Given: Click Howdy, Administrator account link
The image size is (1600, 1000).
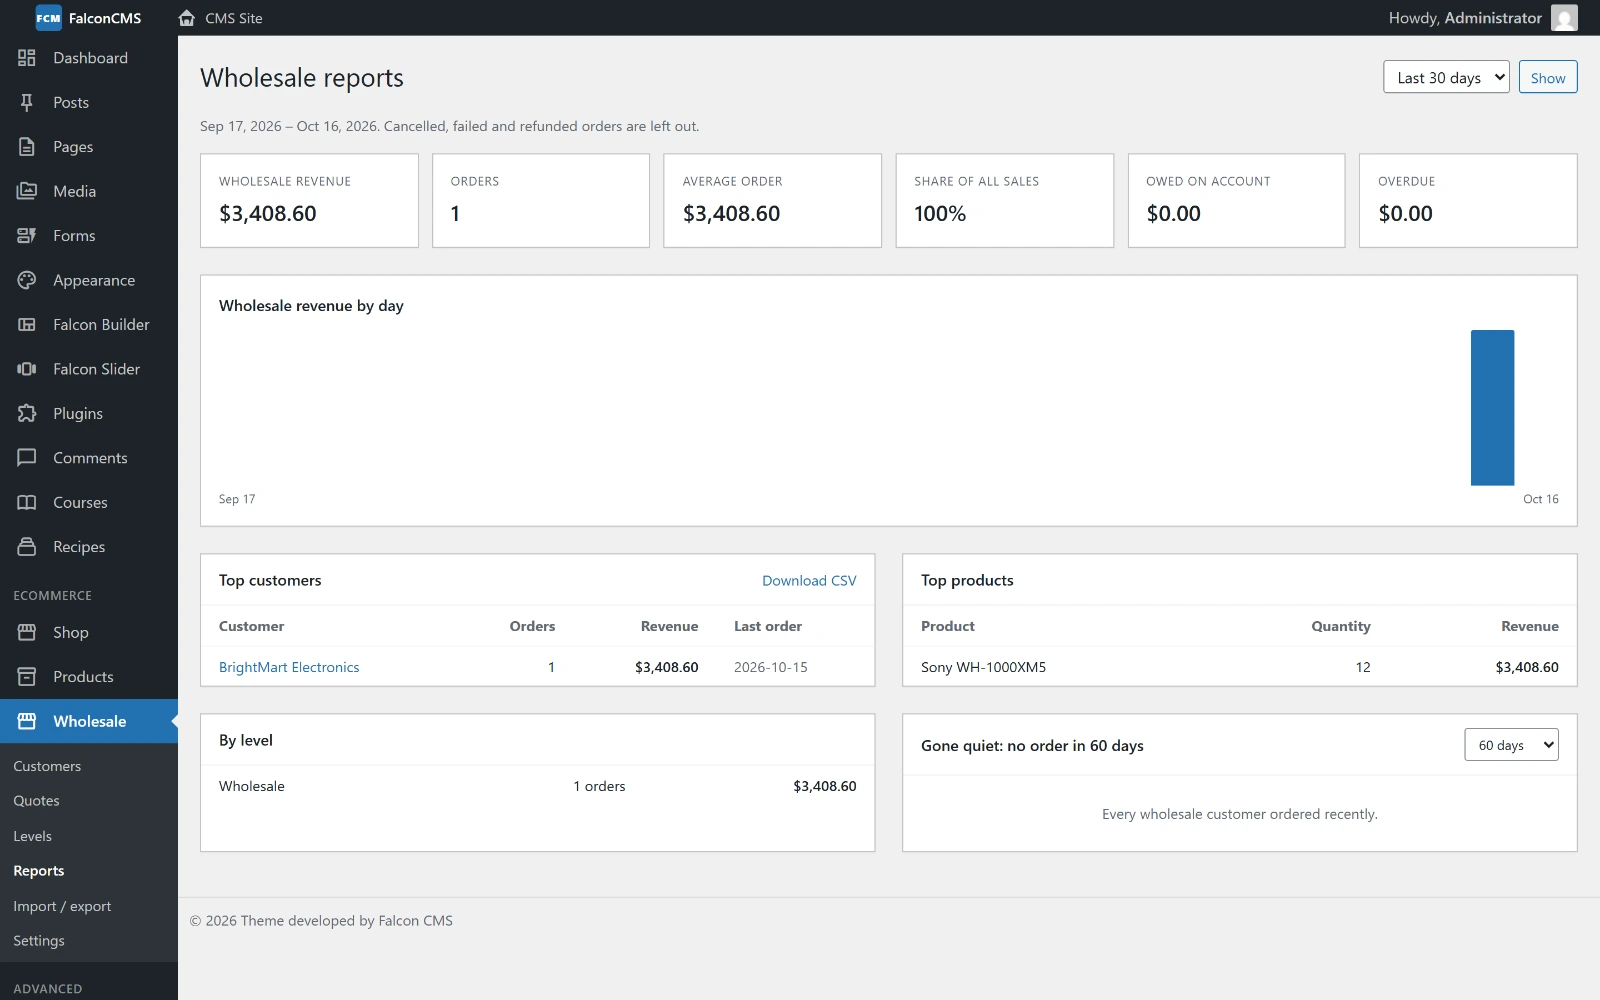Looking at the screenshot, I should coord(1465,18).
